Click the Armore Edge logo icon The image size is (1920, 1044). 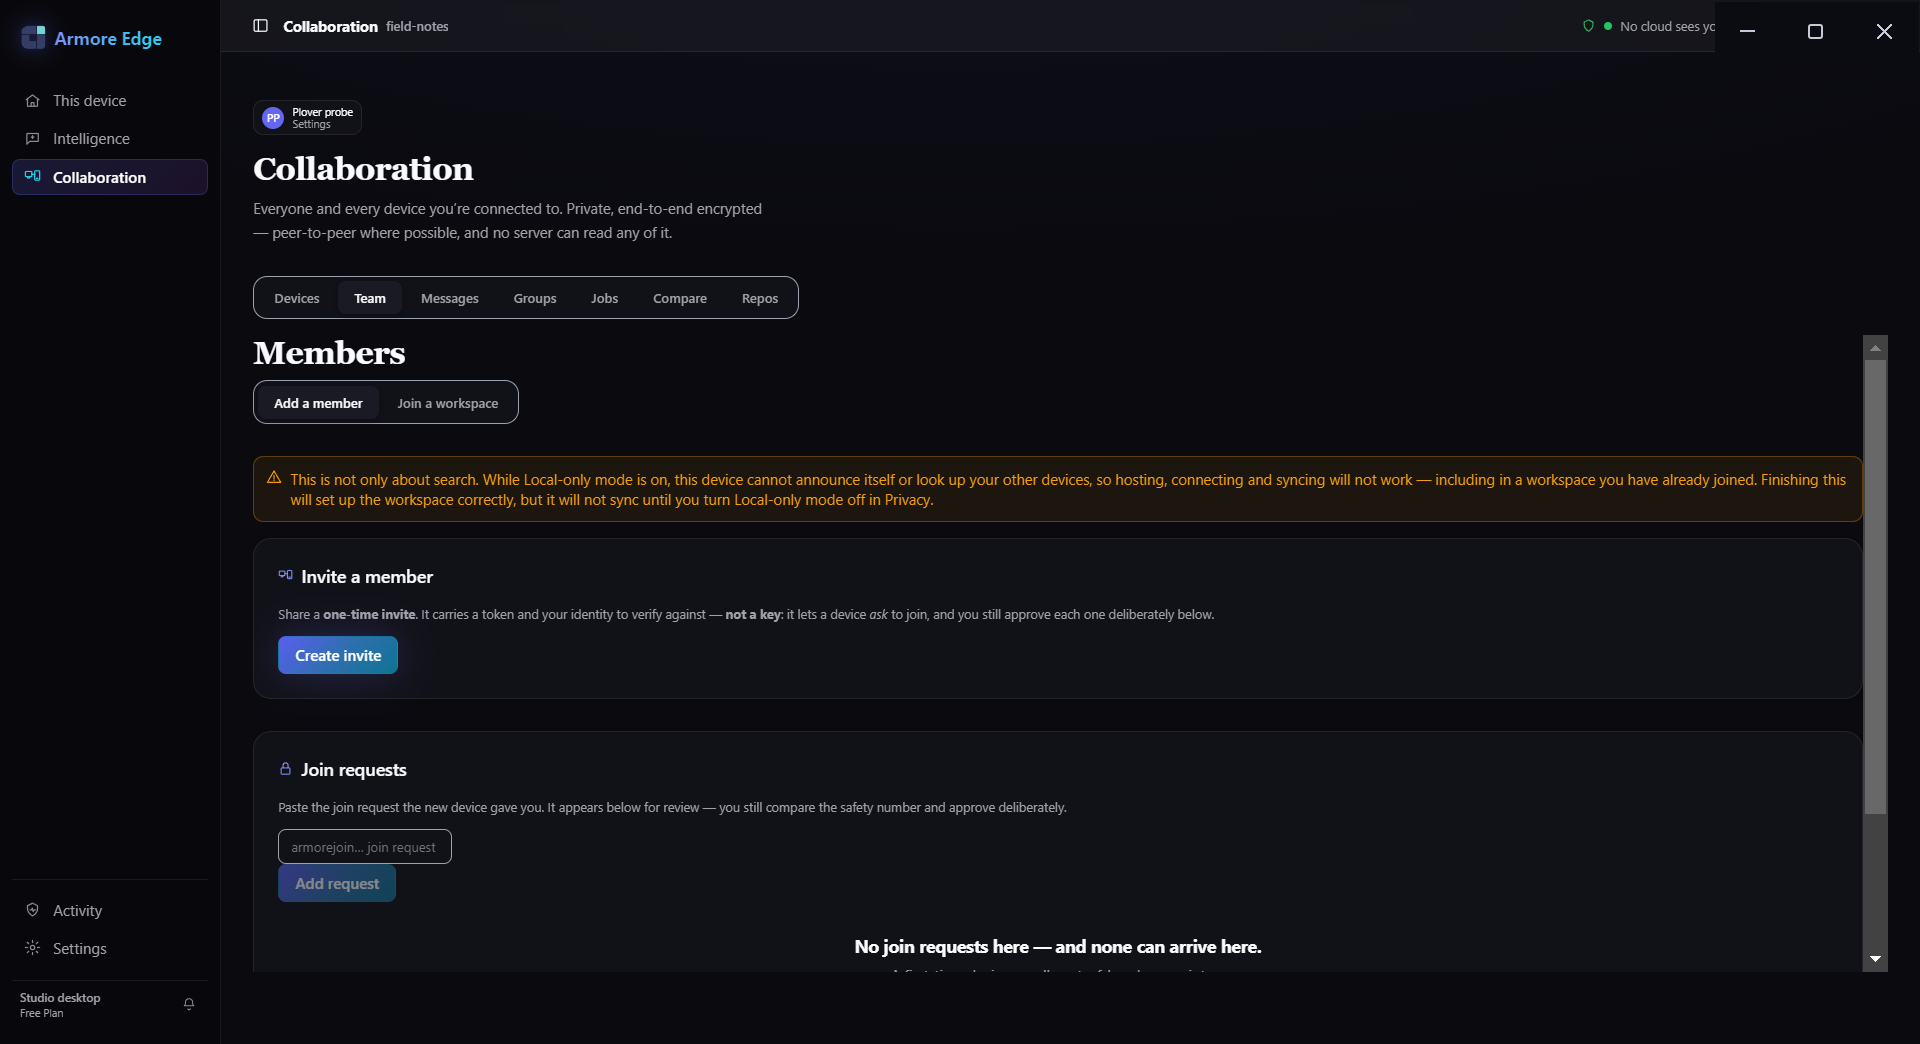(x=33, y=38)
